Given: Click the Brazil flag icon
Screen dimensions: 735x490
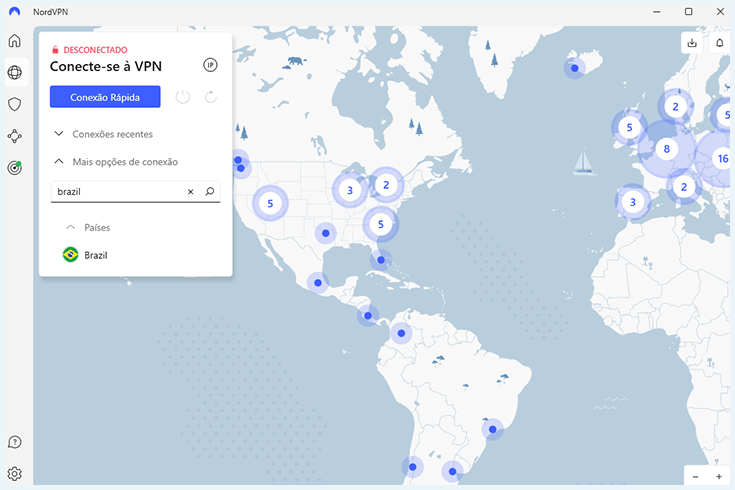Looking at the screenshot, I should tap(71, 255).
